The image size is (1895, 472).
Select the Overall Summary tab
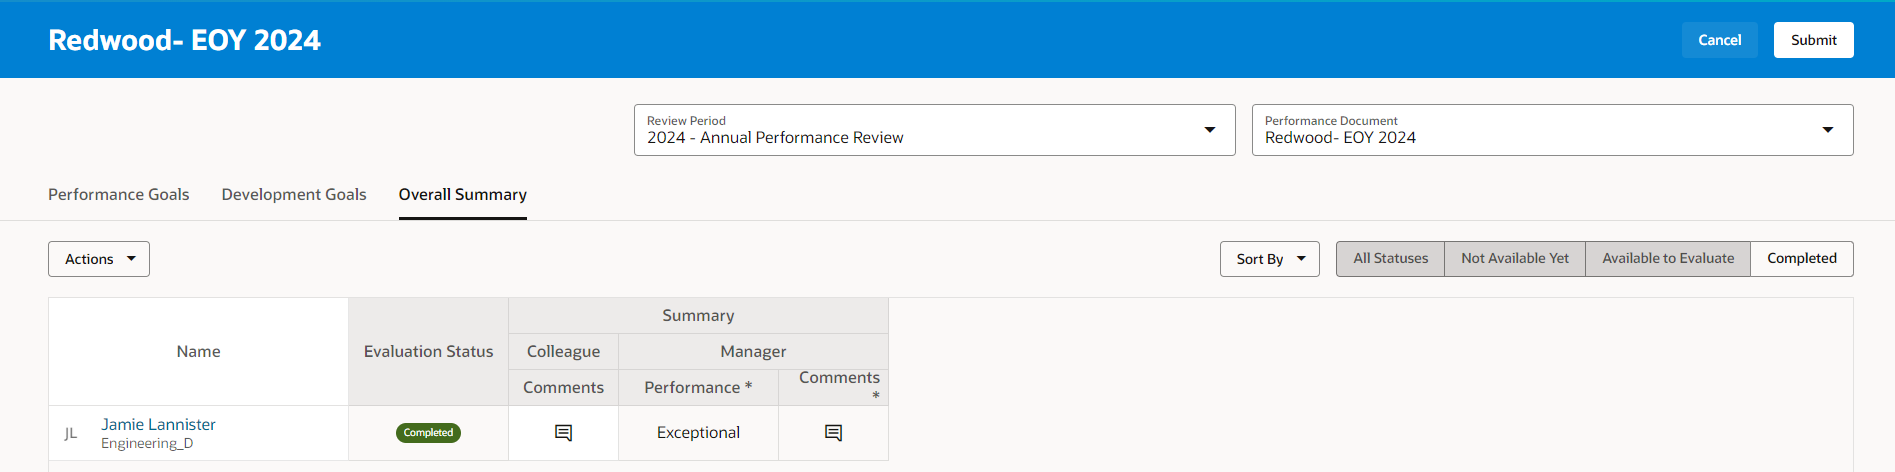point(462,194)
